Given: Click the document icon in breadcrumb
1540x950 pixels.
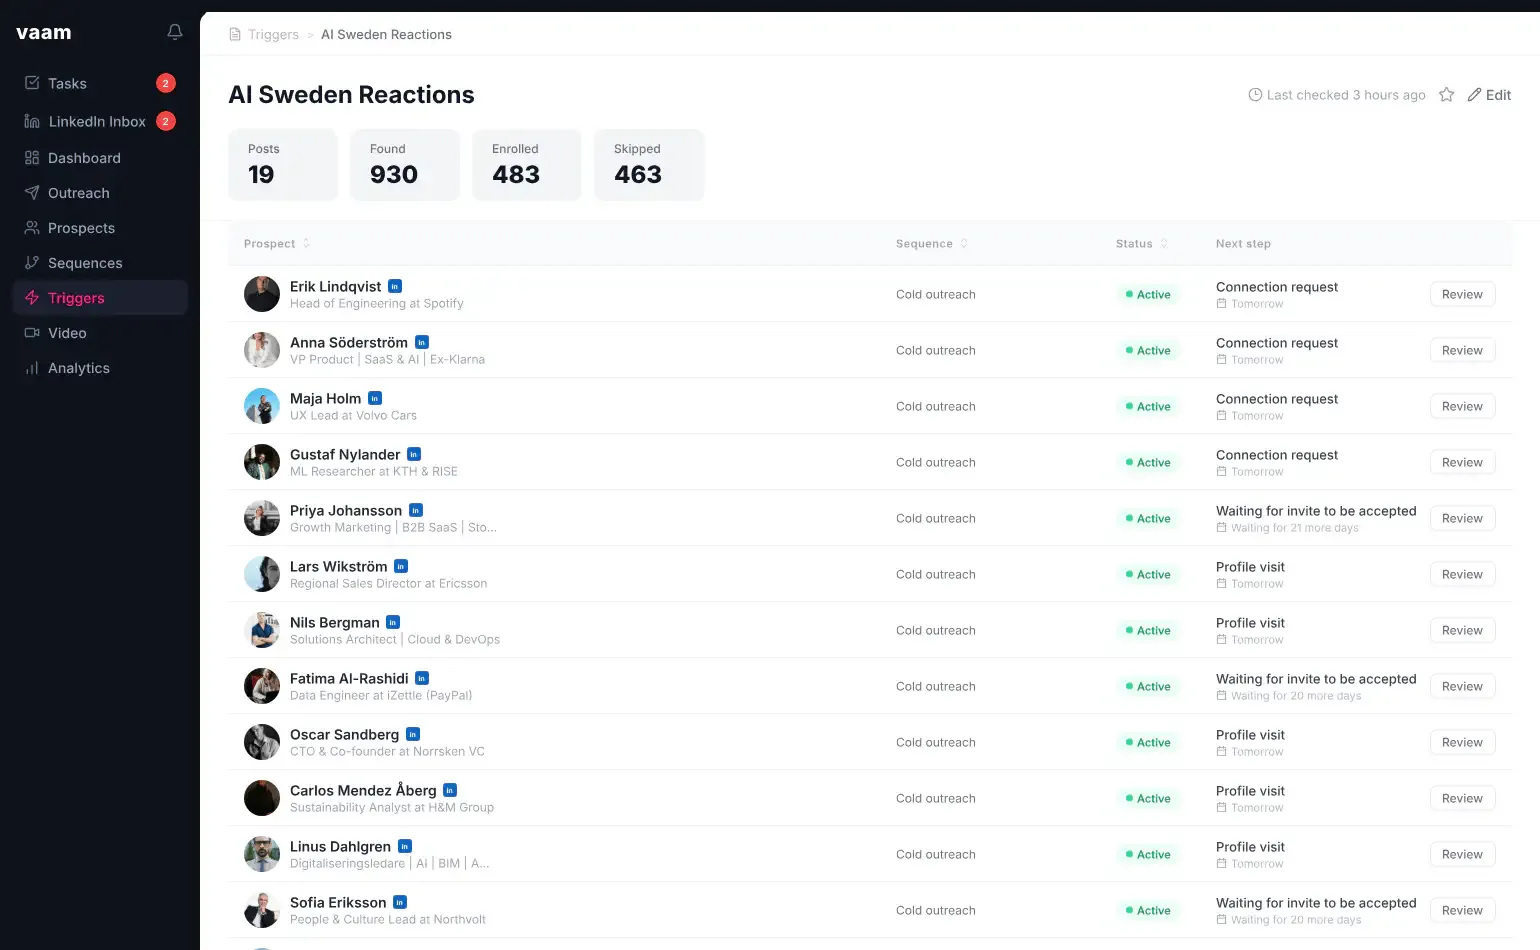Looking at the screenshot, I should pyautogui.click(x=235, y=35).
